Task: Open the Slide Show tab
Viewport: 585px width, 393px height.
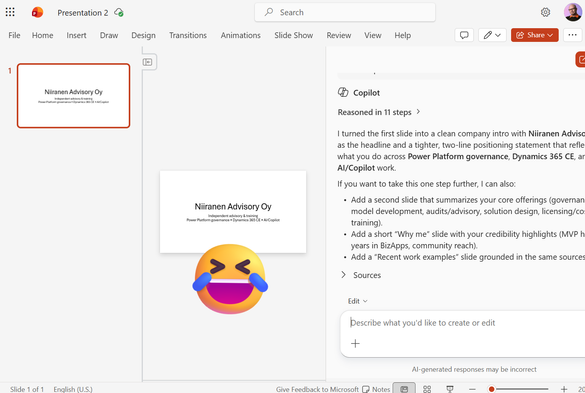Action: pyautogui.click(x=294, y=35)
